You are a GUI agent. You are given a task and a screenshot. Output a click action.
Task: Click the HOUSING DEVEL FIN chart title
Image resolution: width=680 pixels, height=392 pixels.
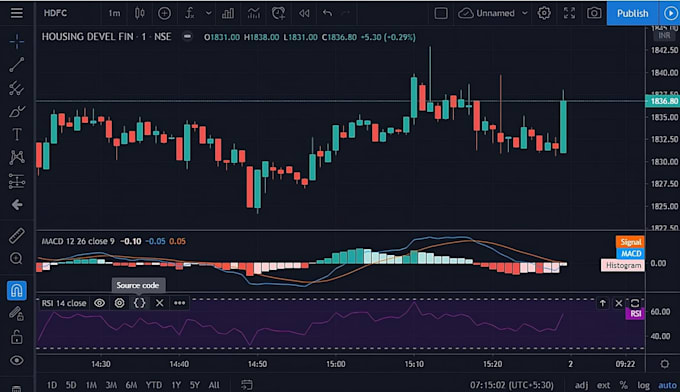pos(106,37)
